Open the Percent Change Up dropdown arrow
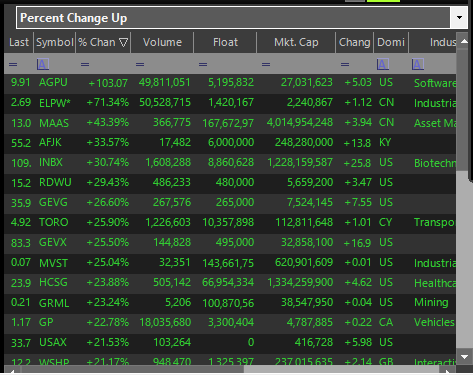The width and height of the screenshot is (473, 375). point(459,17)
